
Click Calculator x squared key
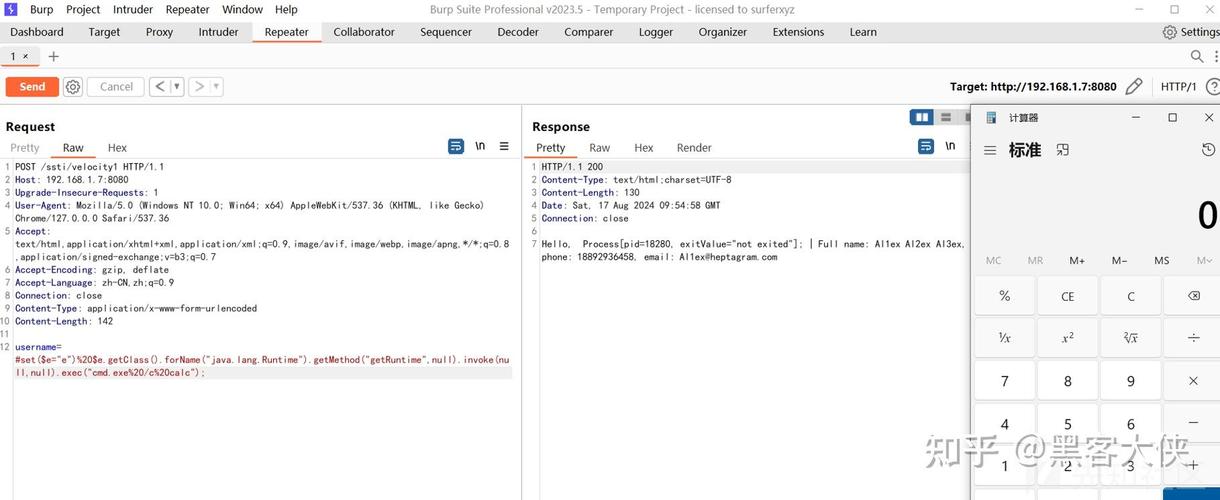click(x=1067, y=338)
